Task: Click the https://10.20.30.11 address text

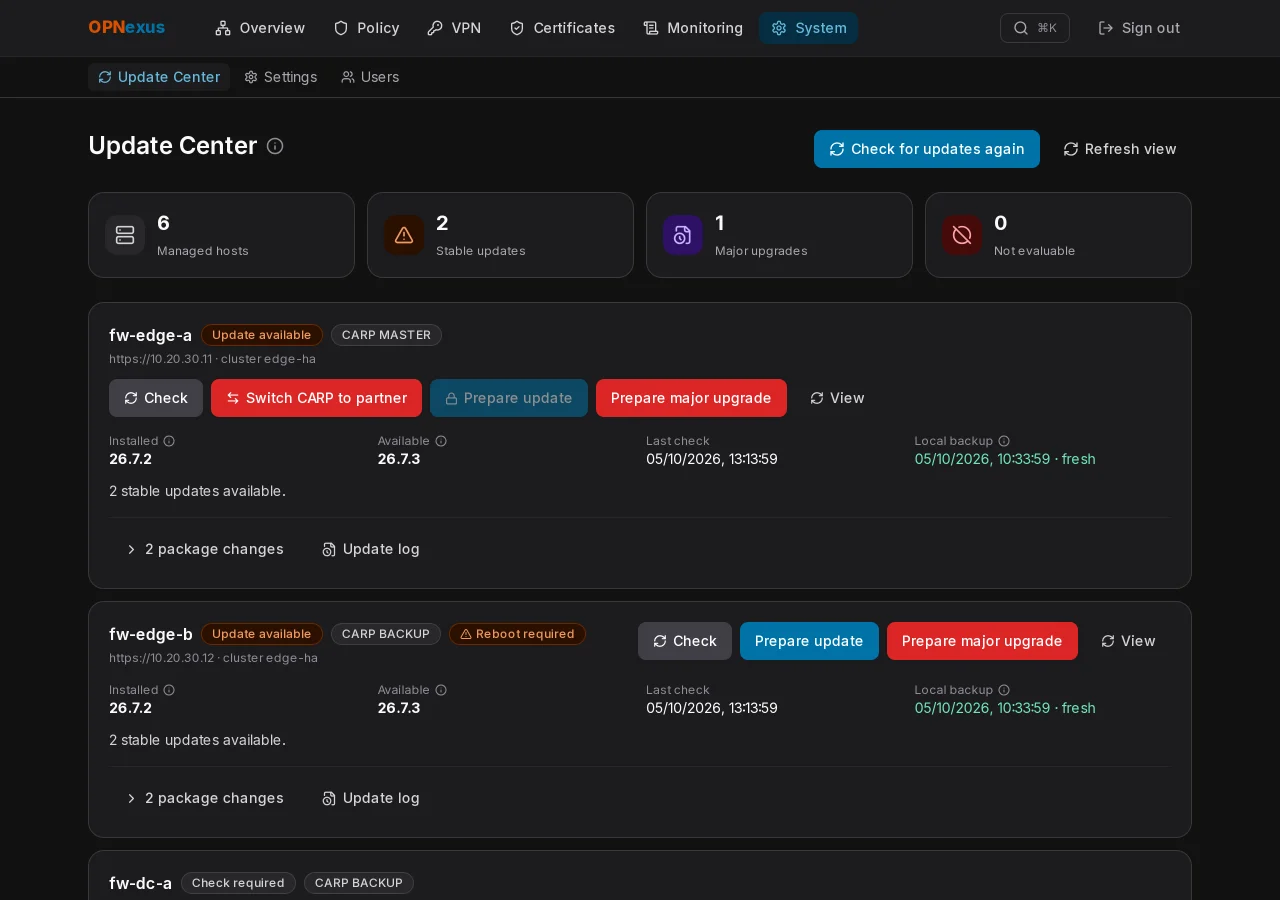Action: click(x=161, y=359)
